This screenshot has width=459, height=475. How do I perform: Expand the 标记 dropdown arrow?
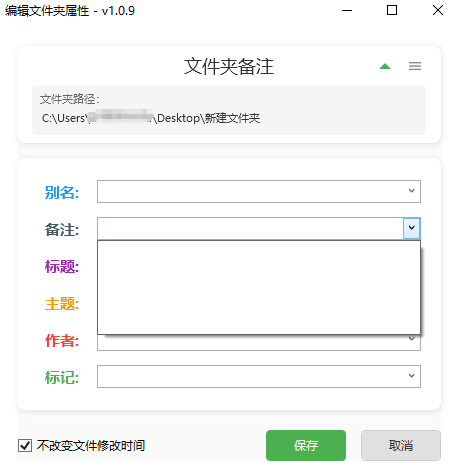point(412,376)
